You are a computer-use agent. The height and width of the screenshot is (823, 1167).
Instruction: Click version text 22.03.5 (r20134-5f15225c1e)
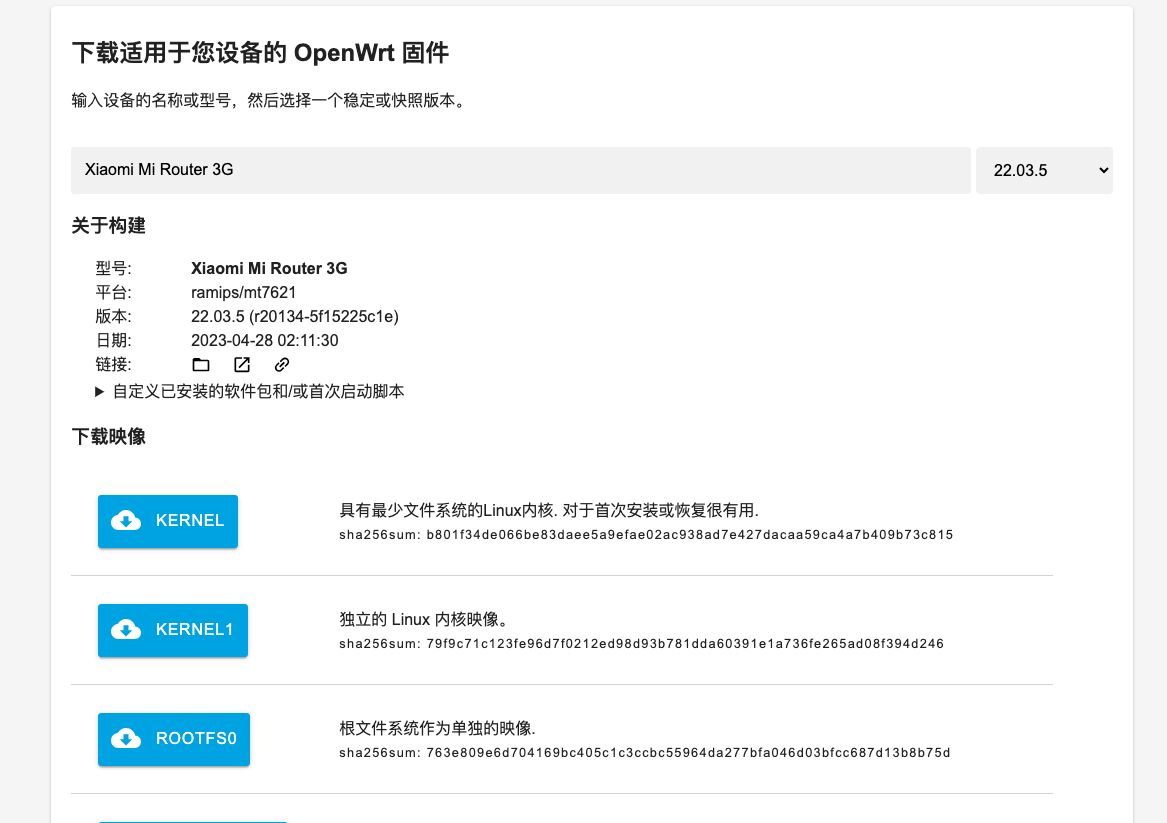pos(295,316)
